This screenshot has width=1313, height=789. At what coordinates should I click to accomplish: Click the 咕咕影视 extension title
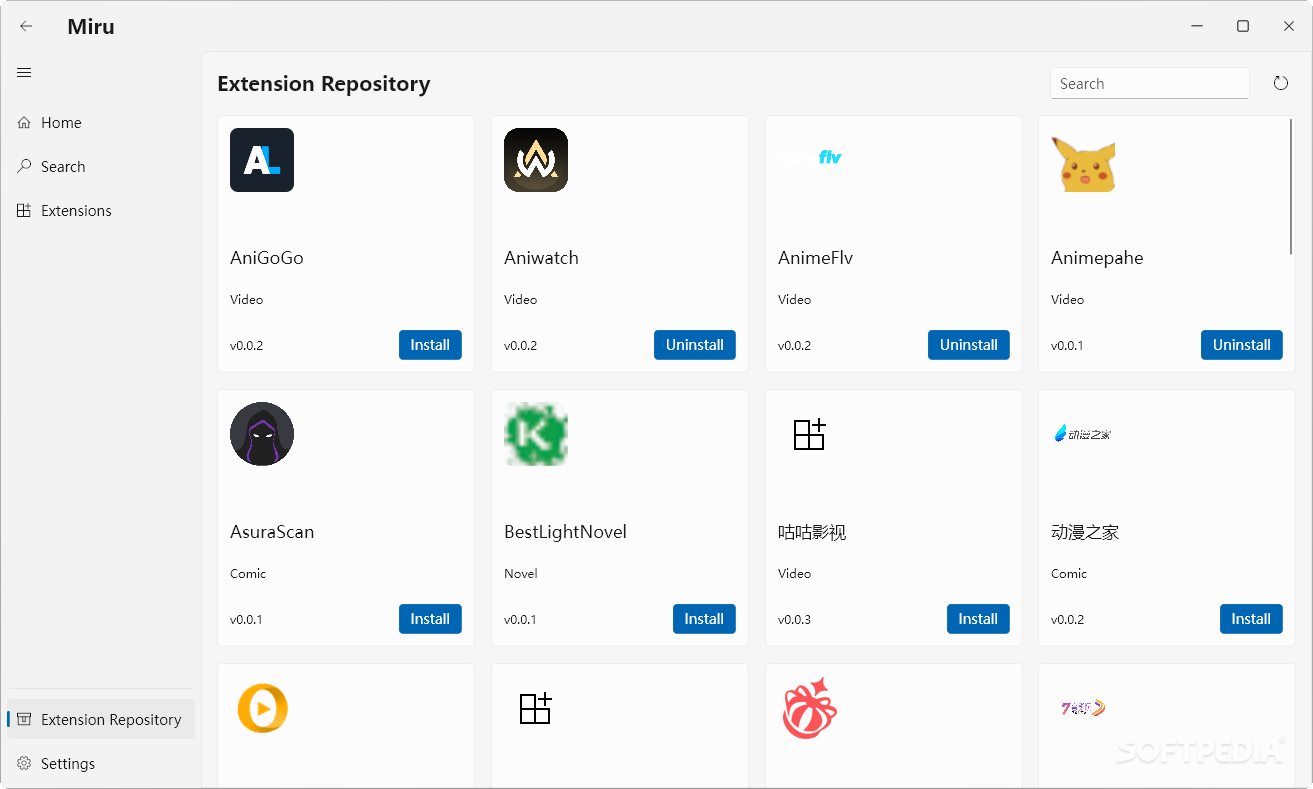[812, 532]
